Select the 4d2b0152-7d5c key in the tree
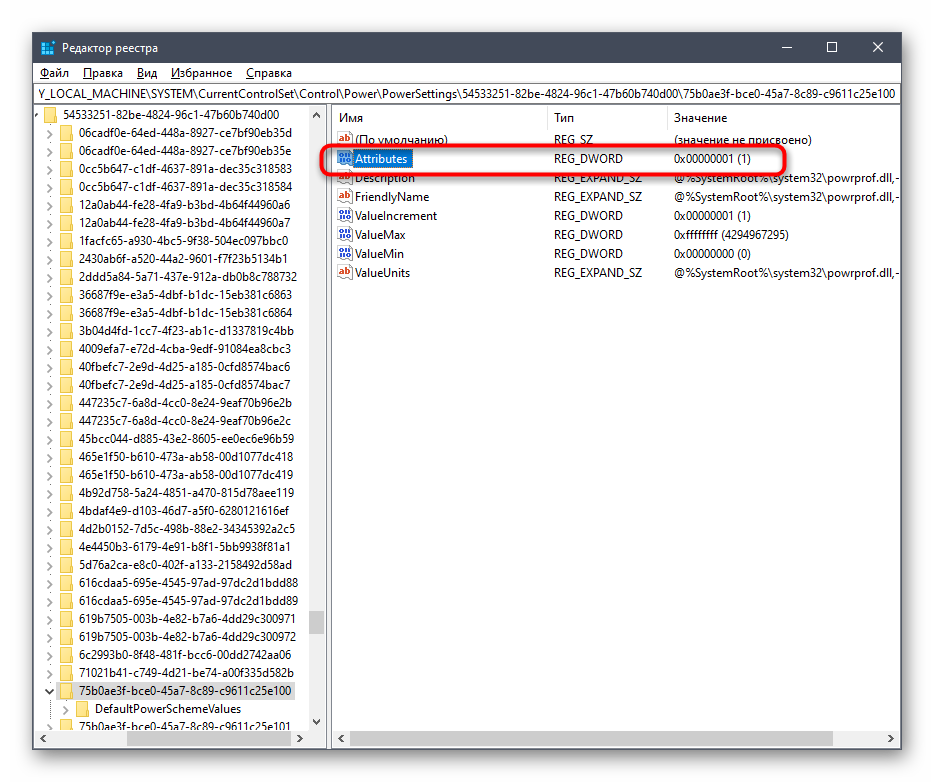Viewport: 934px width, 782px height. 186,529
